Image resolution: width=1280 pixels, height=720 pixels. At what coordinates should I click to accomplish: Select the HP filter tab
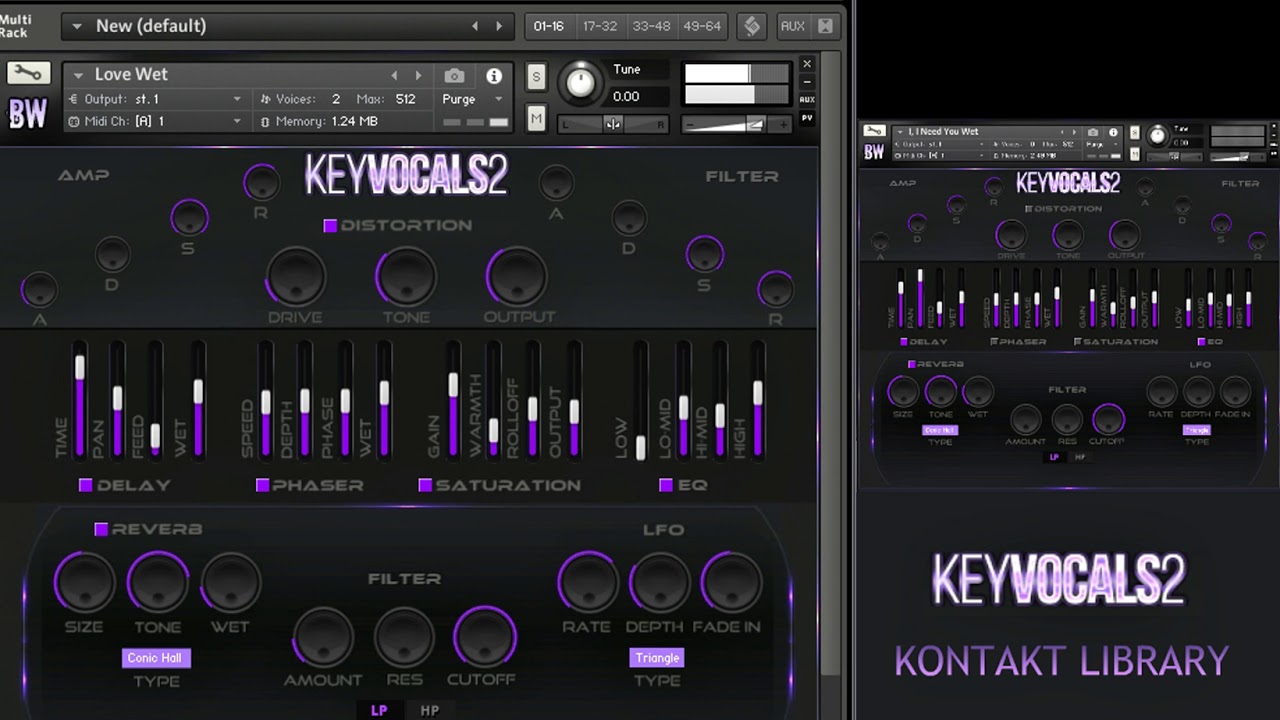click(x=429, y=710)
